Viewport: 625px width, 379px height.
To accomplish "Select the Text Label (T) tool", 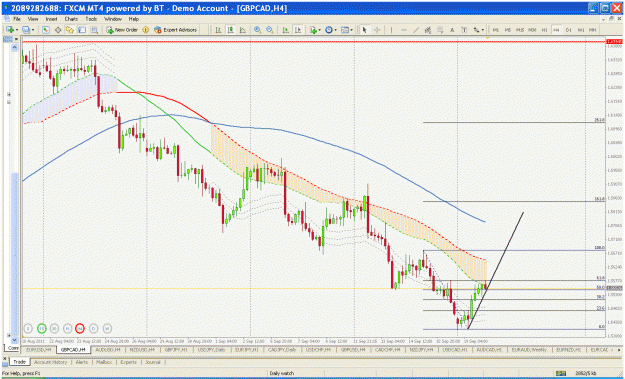I will click(464, 30).
